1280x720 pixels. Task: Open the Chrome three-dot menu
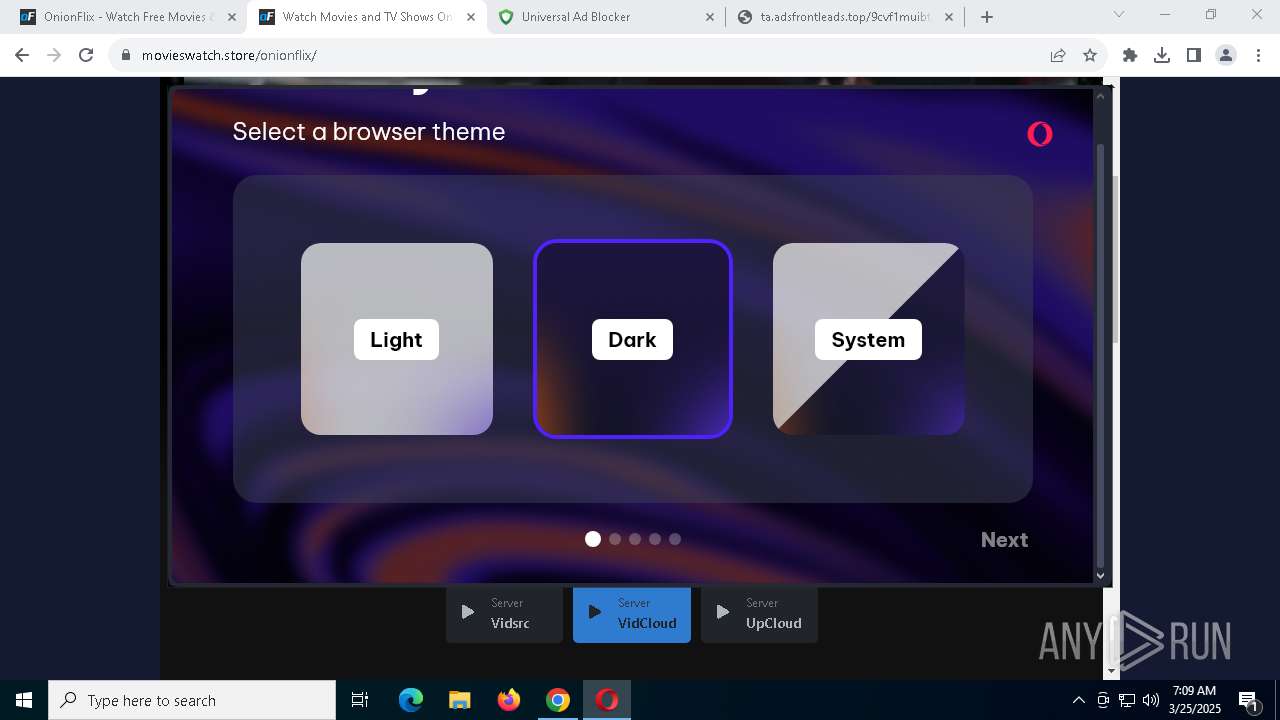(1258, 55)
